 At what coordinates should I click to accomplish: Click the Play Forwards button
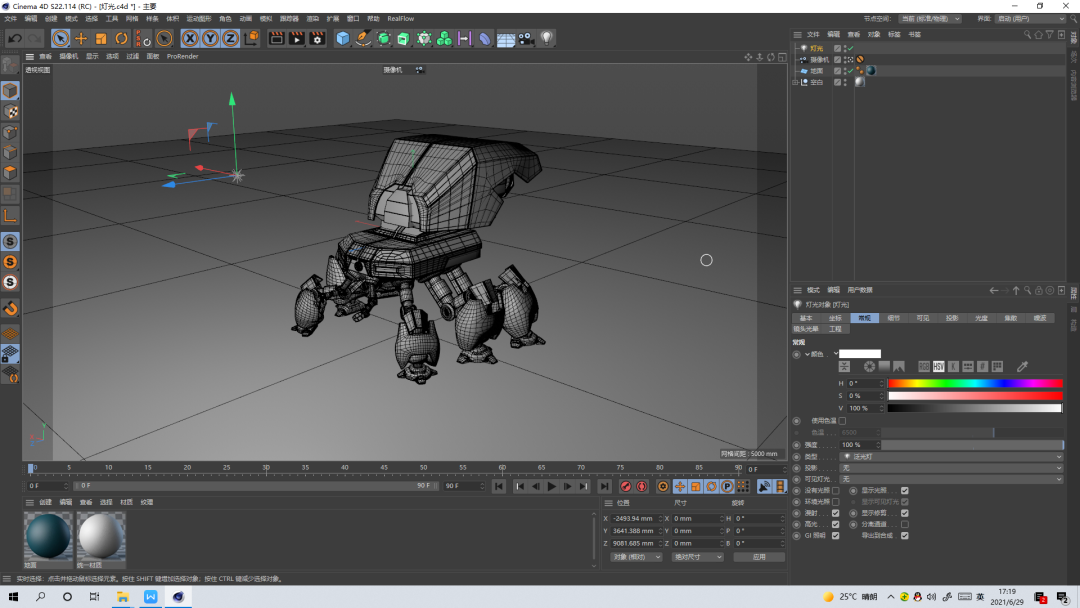pyautogui.click(x=552, y=486)
